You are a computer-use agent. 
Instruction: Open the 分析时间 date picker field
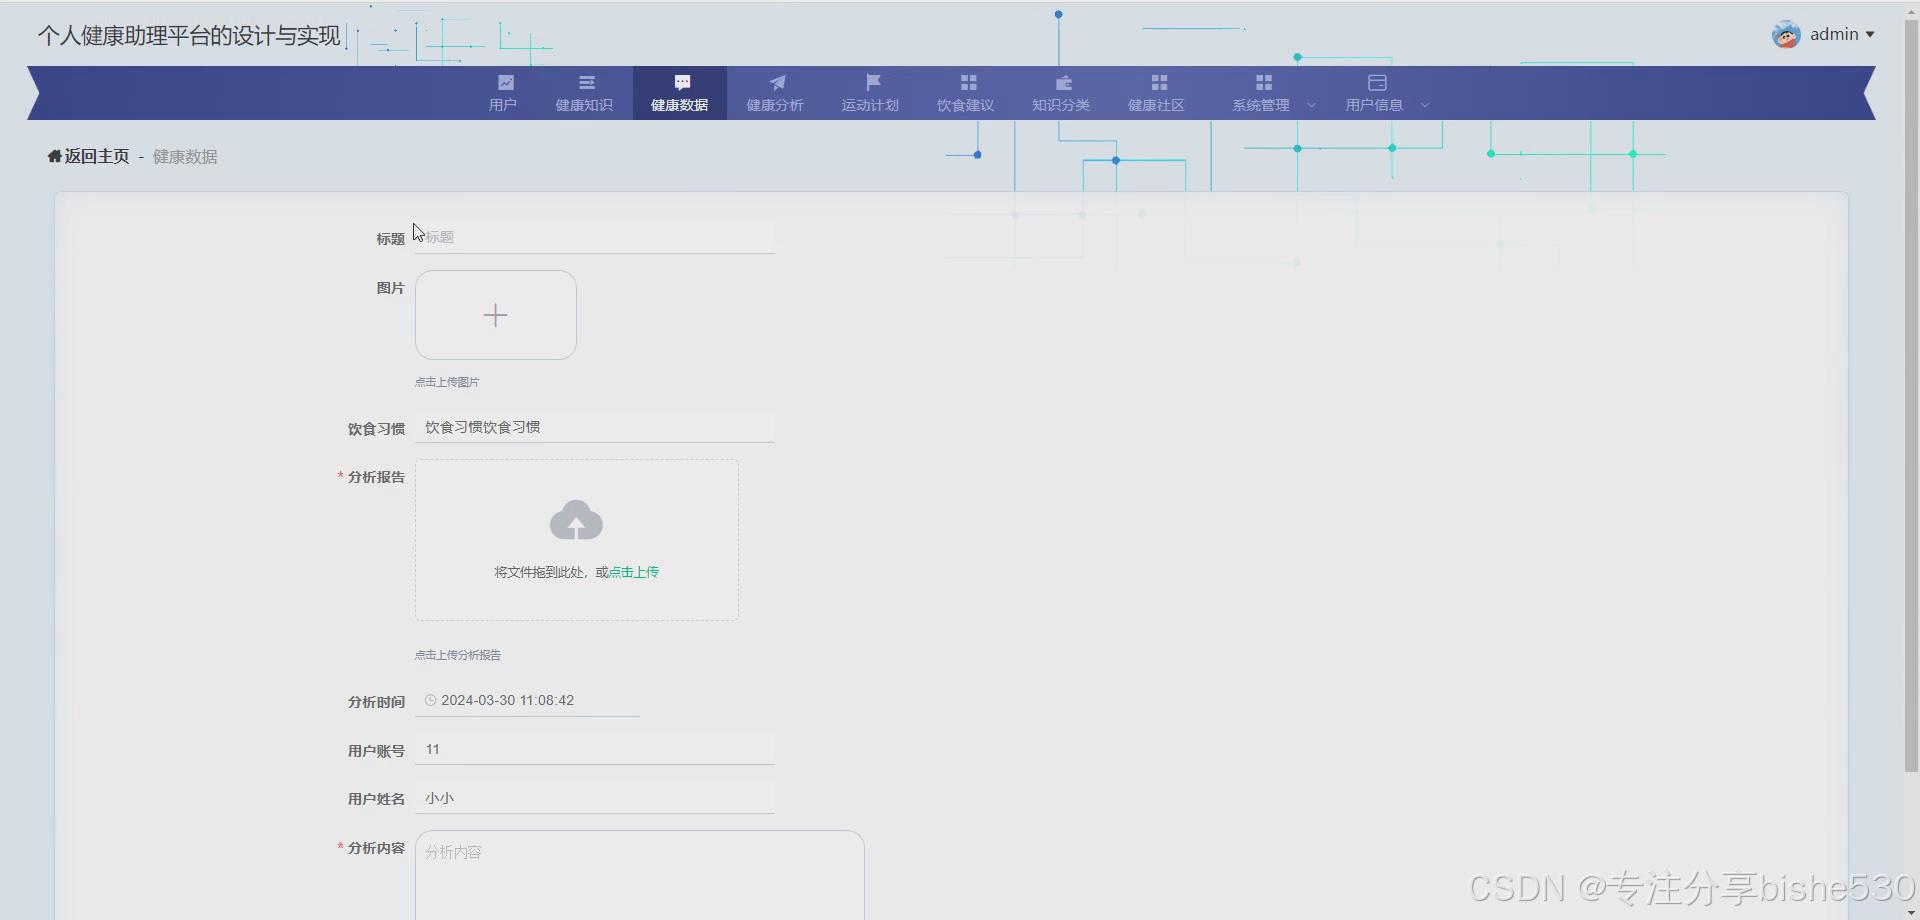pyautogui.click(x=527, y=701)
